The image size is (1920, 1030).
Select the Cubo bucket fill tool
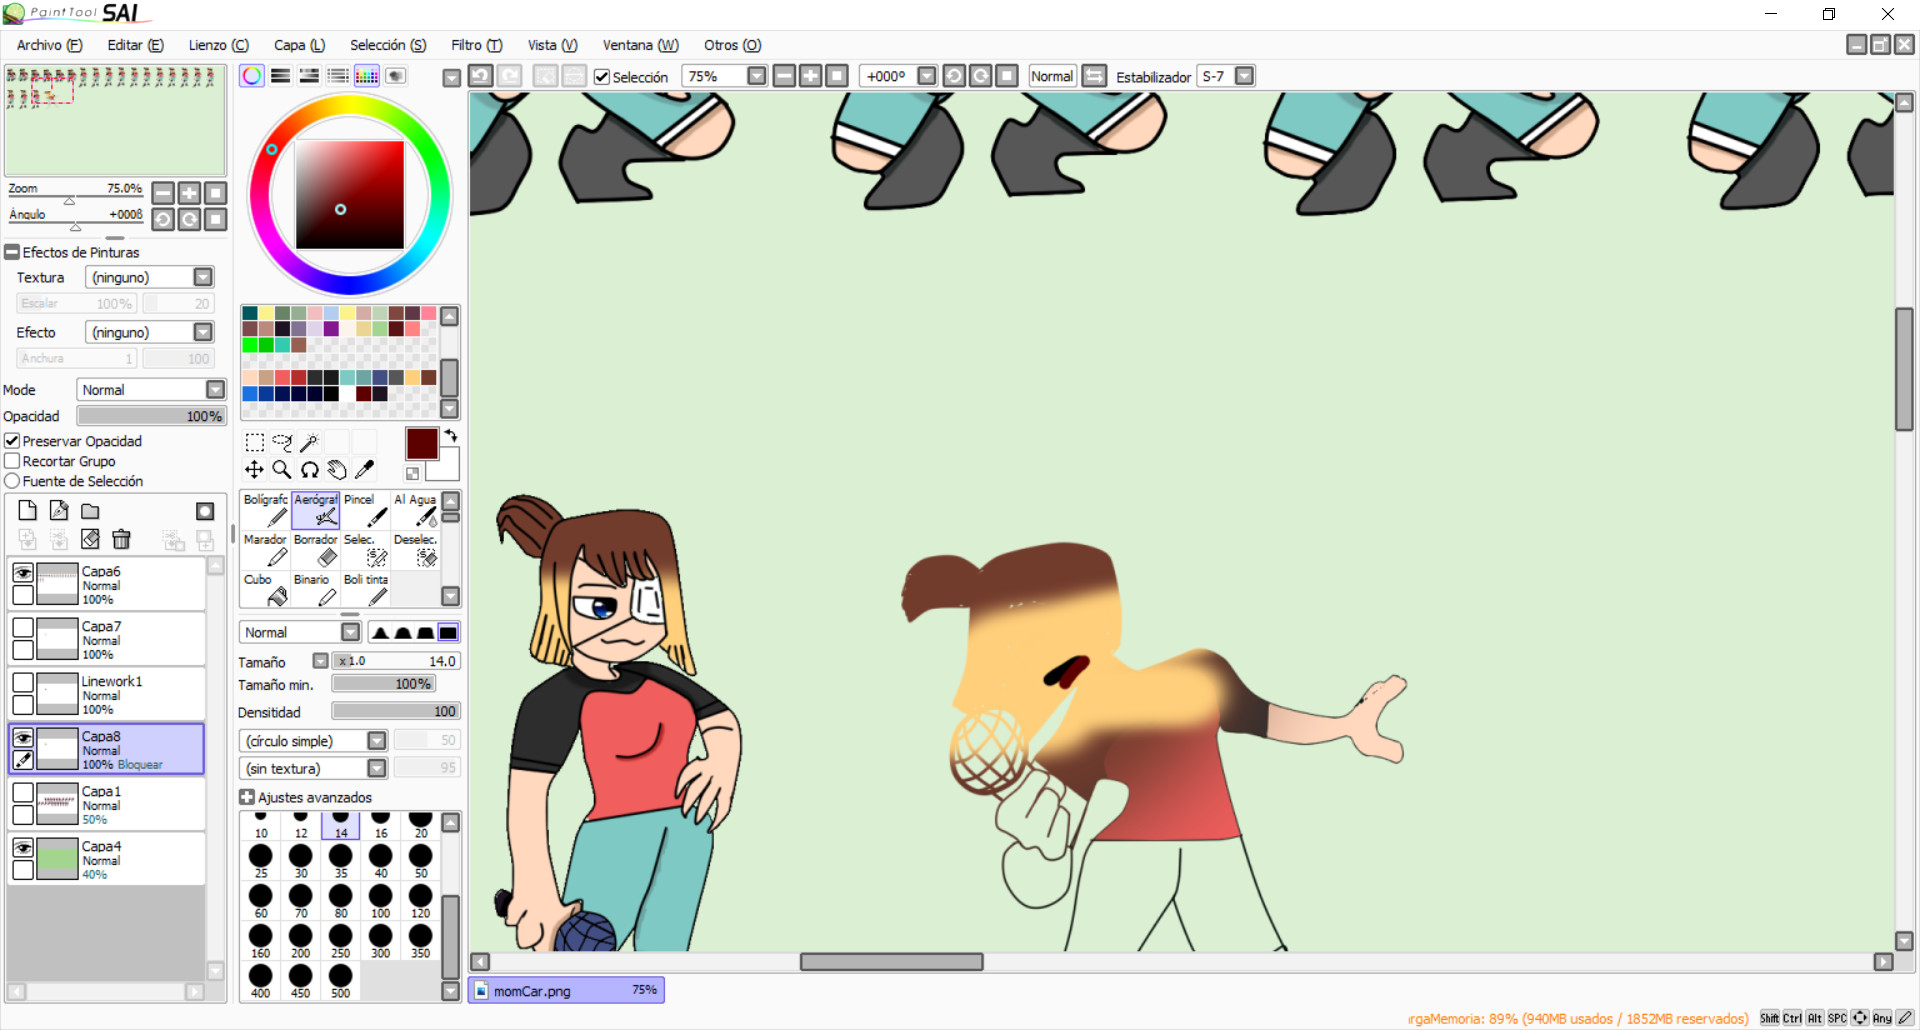(x=266, y=590)
